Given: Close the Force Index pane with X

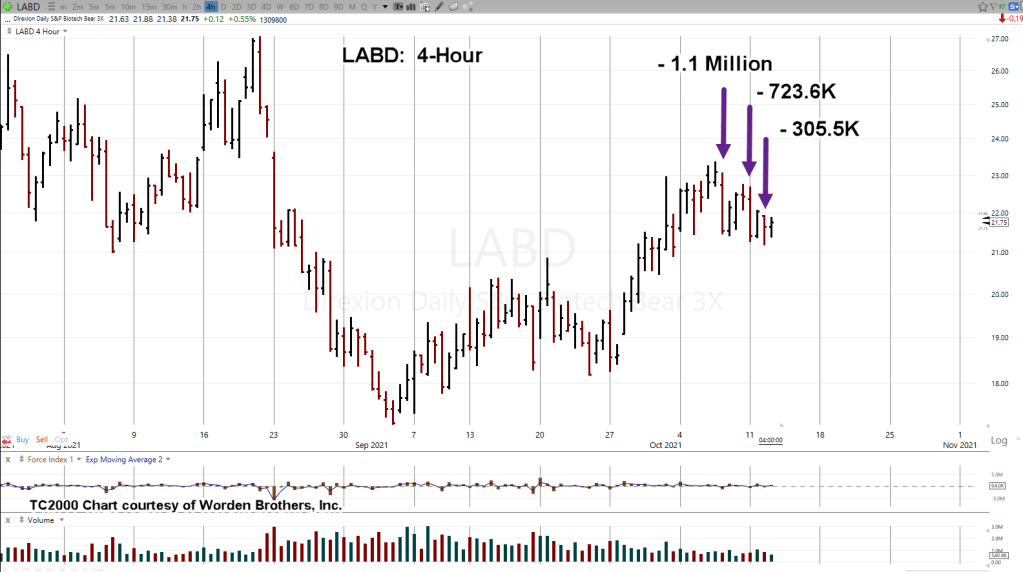Looking at the screenshot, I should pos(8,459).
